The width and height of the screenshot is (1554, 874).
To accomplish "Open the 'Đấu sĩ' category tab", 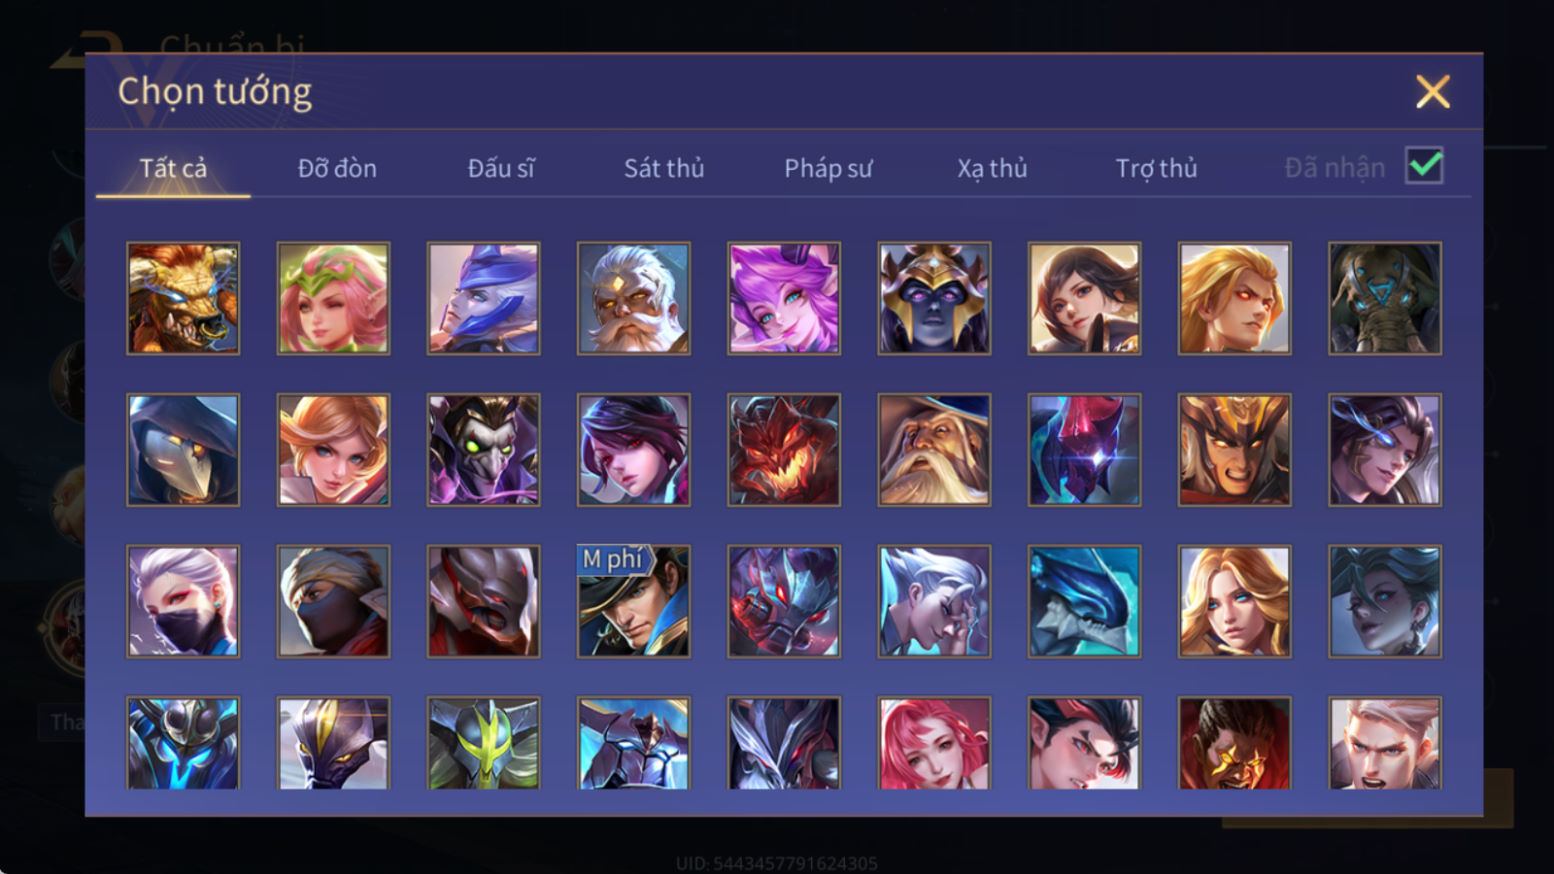I will click(501, 168).
